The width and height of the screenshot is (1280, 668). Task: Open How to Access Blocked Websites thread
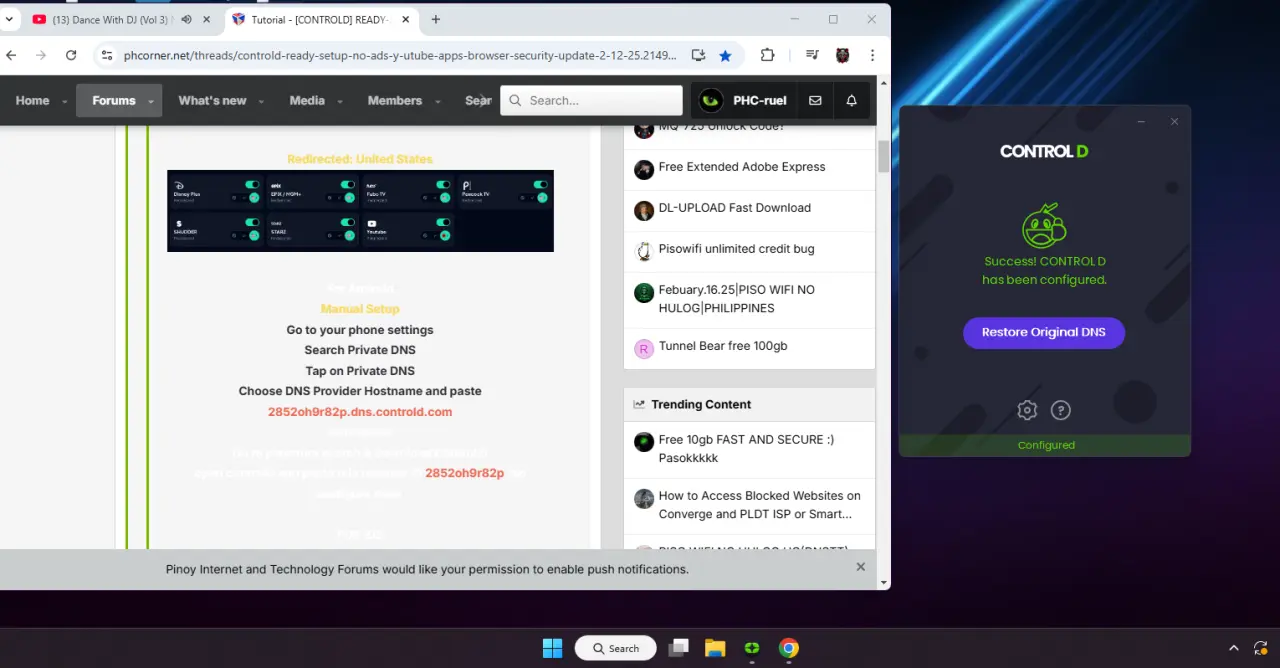(759, 505)
